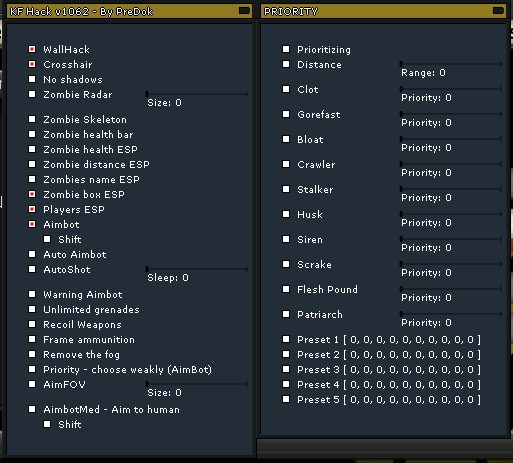
Task: Collapse the KF Hack window using its title bar button
Action: pyautogui.click(x=244, y=11)
